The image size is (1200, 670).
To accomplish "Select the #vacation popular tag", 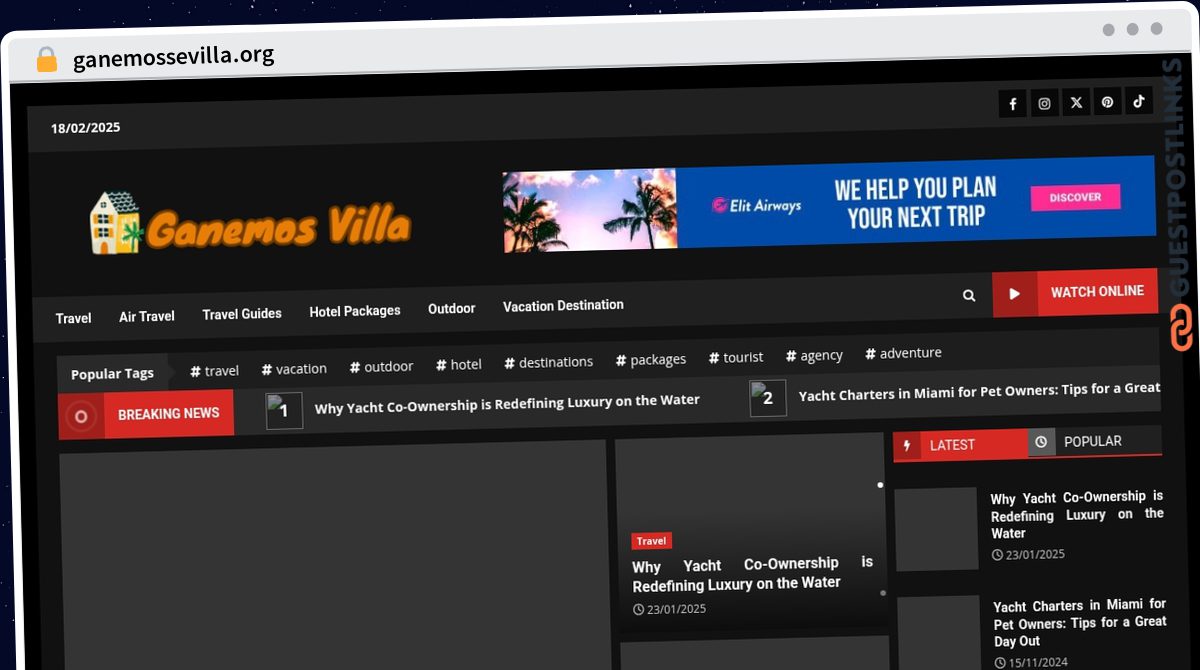I will 294,369.
